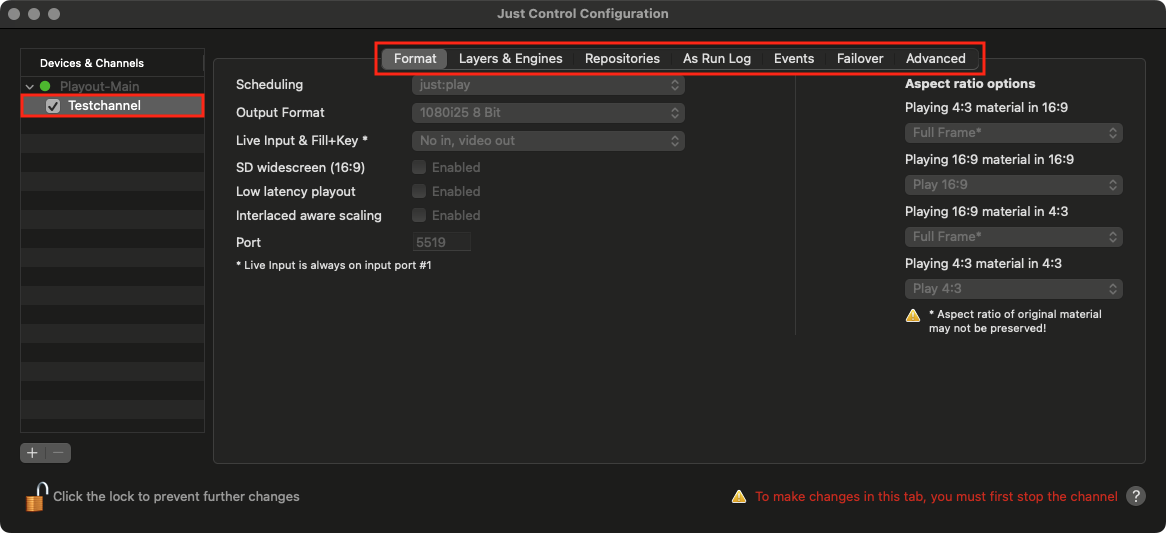Collapse the Playout-Main tree node
This screenshot has width=1166, height=533.
coord(30,87)
